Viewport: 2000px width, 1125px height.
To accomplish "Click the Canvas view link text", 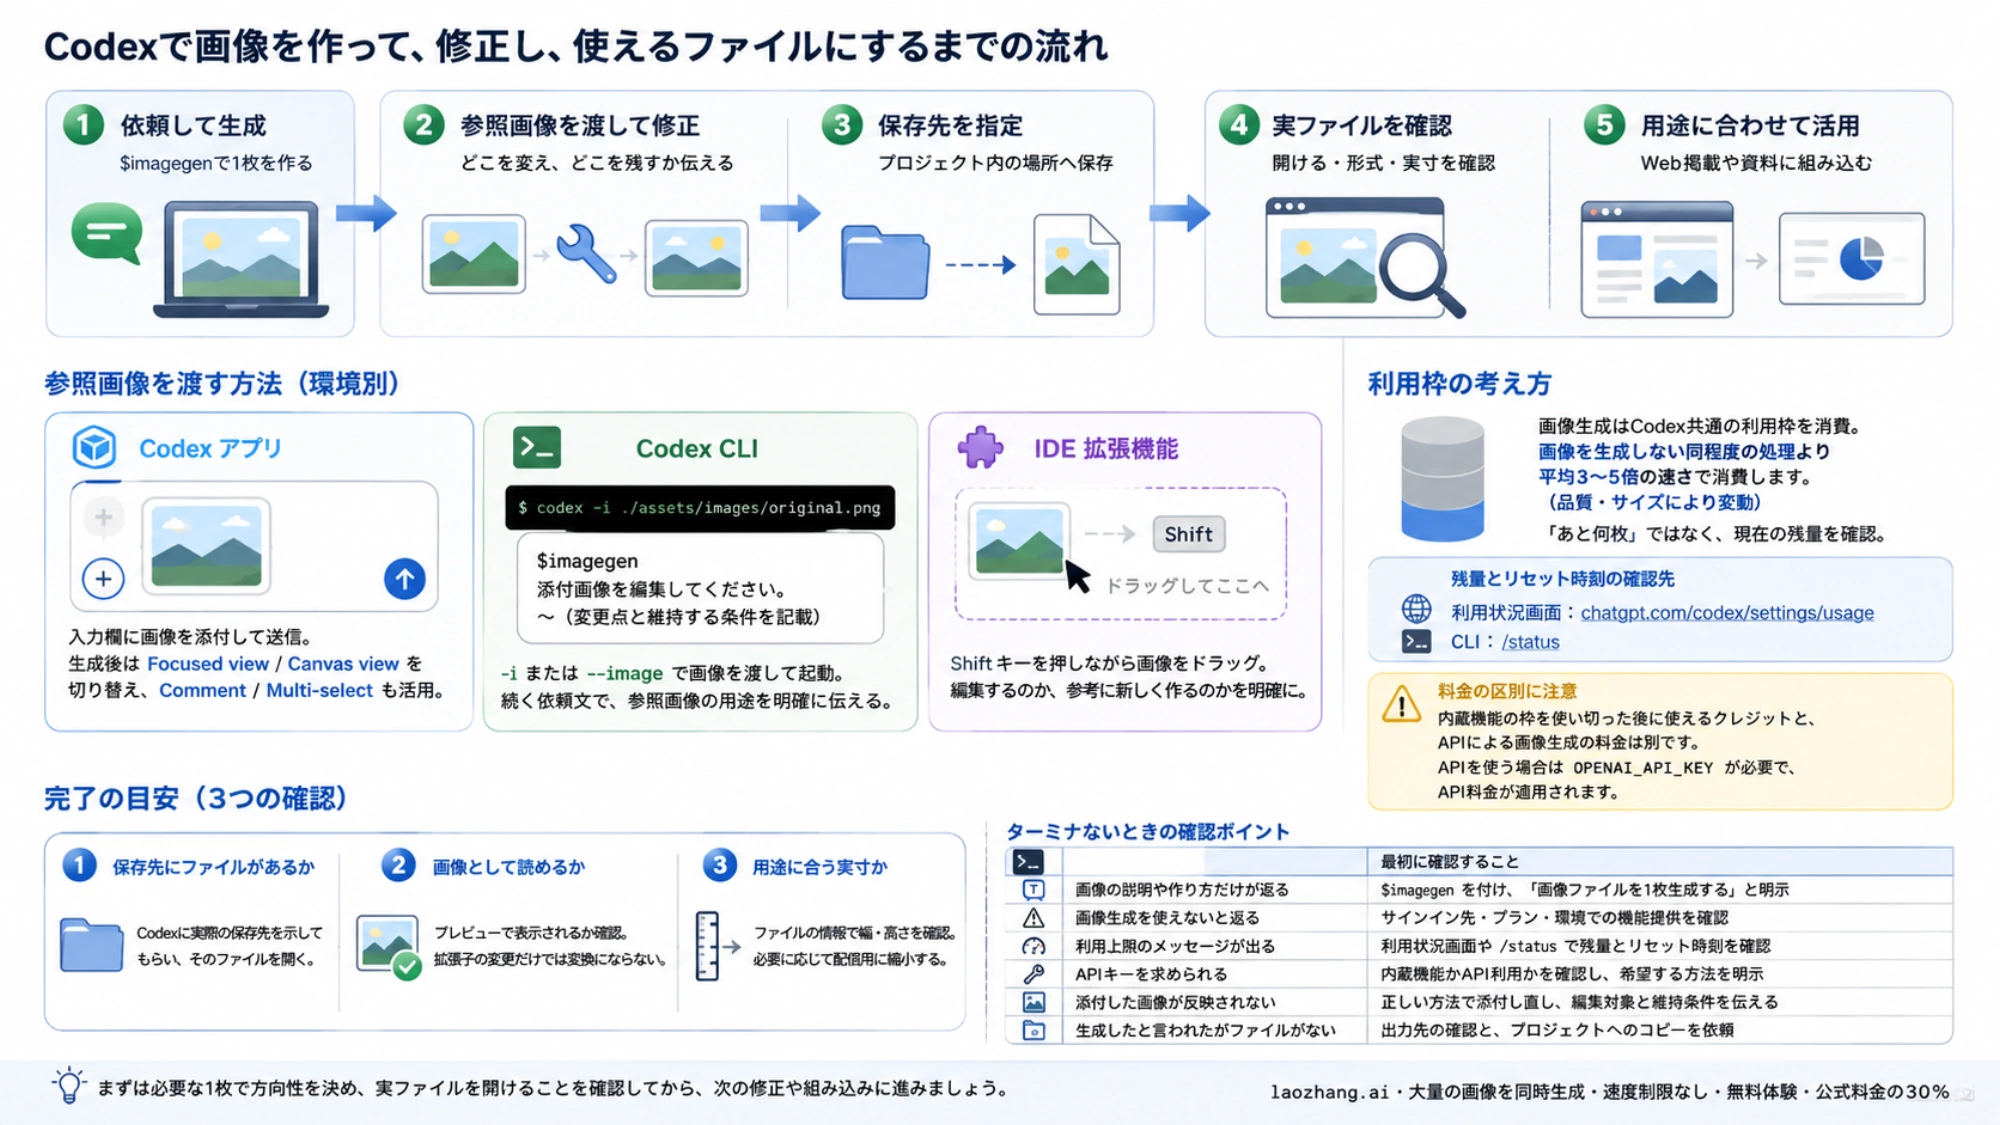I will point(343,664).
